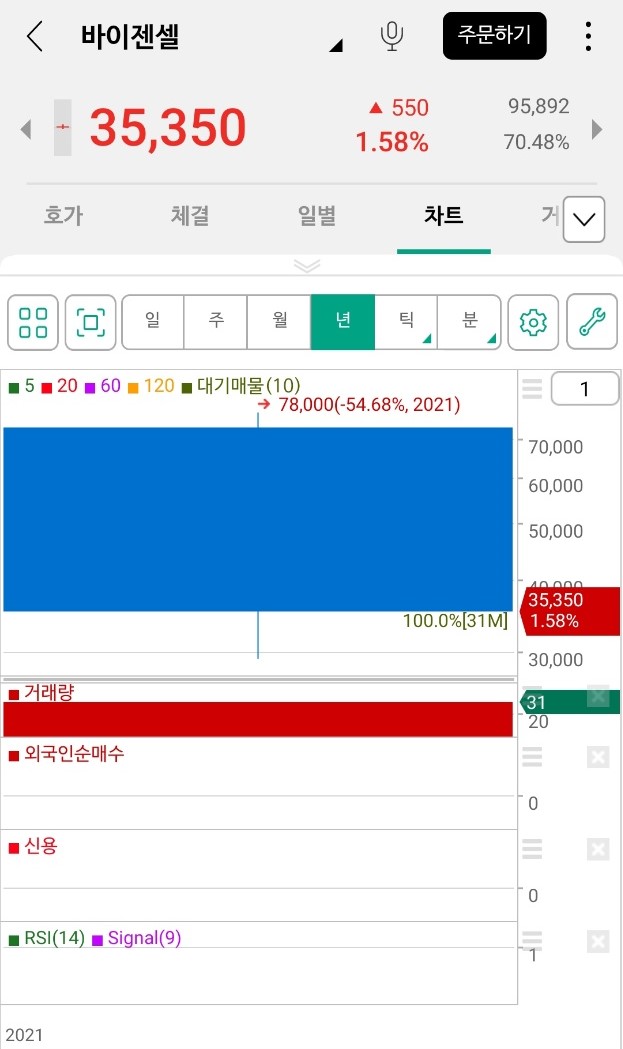Tap the moving average 5 legend
623x1049 pixels.
pyautogui.click(x=22, y=386)
